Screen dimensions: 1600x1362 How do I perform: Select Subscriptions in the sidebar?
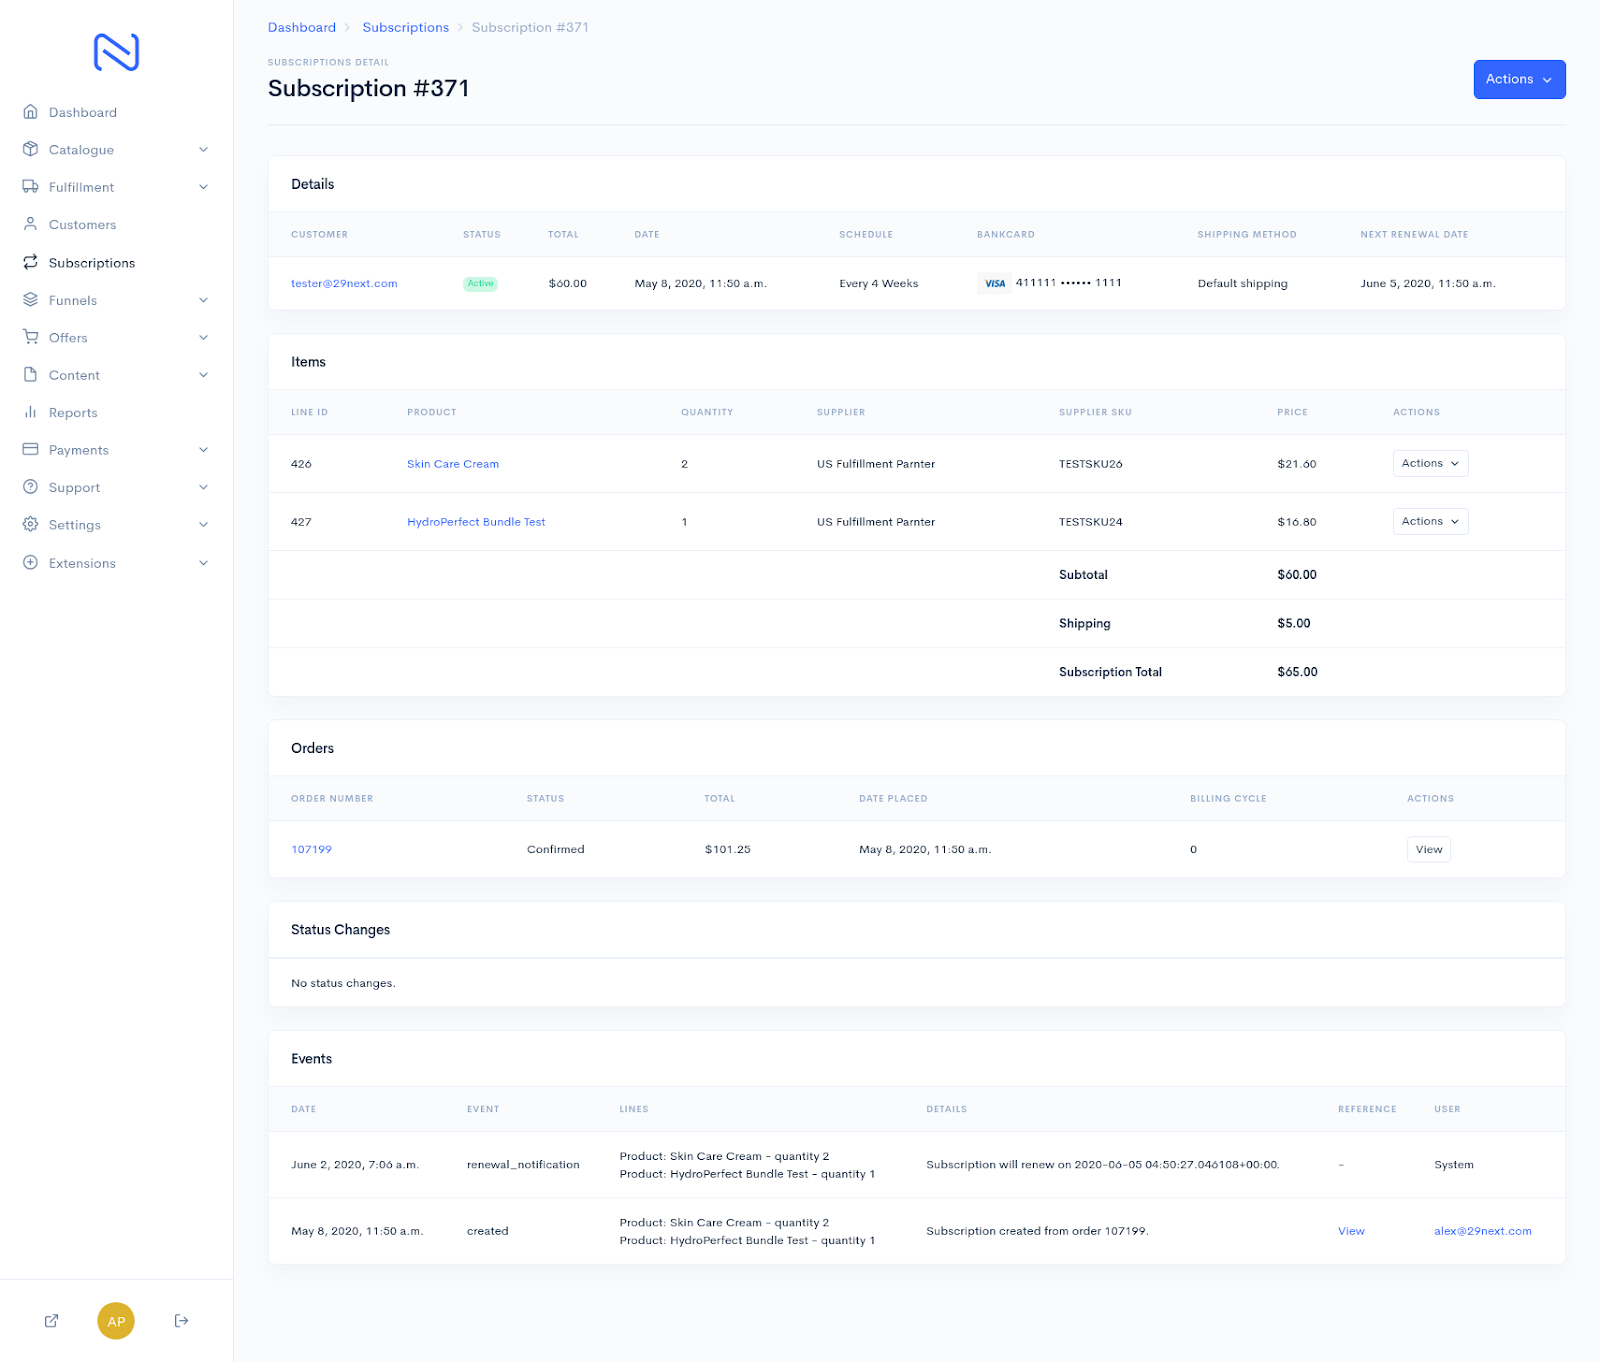92,263
